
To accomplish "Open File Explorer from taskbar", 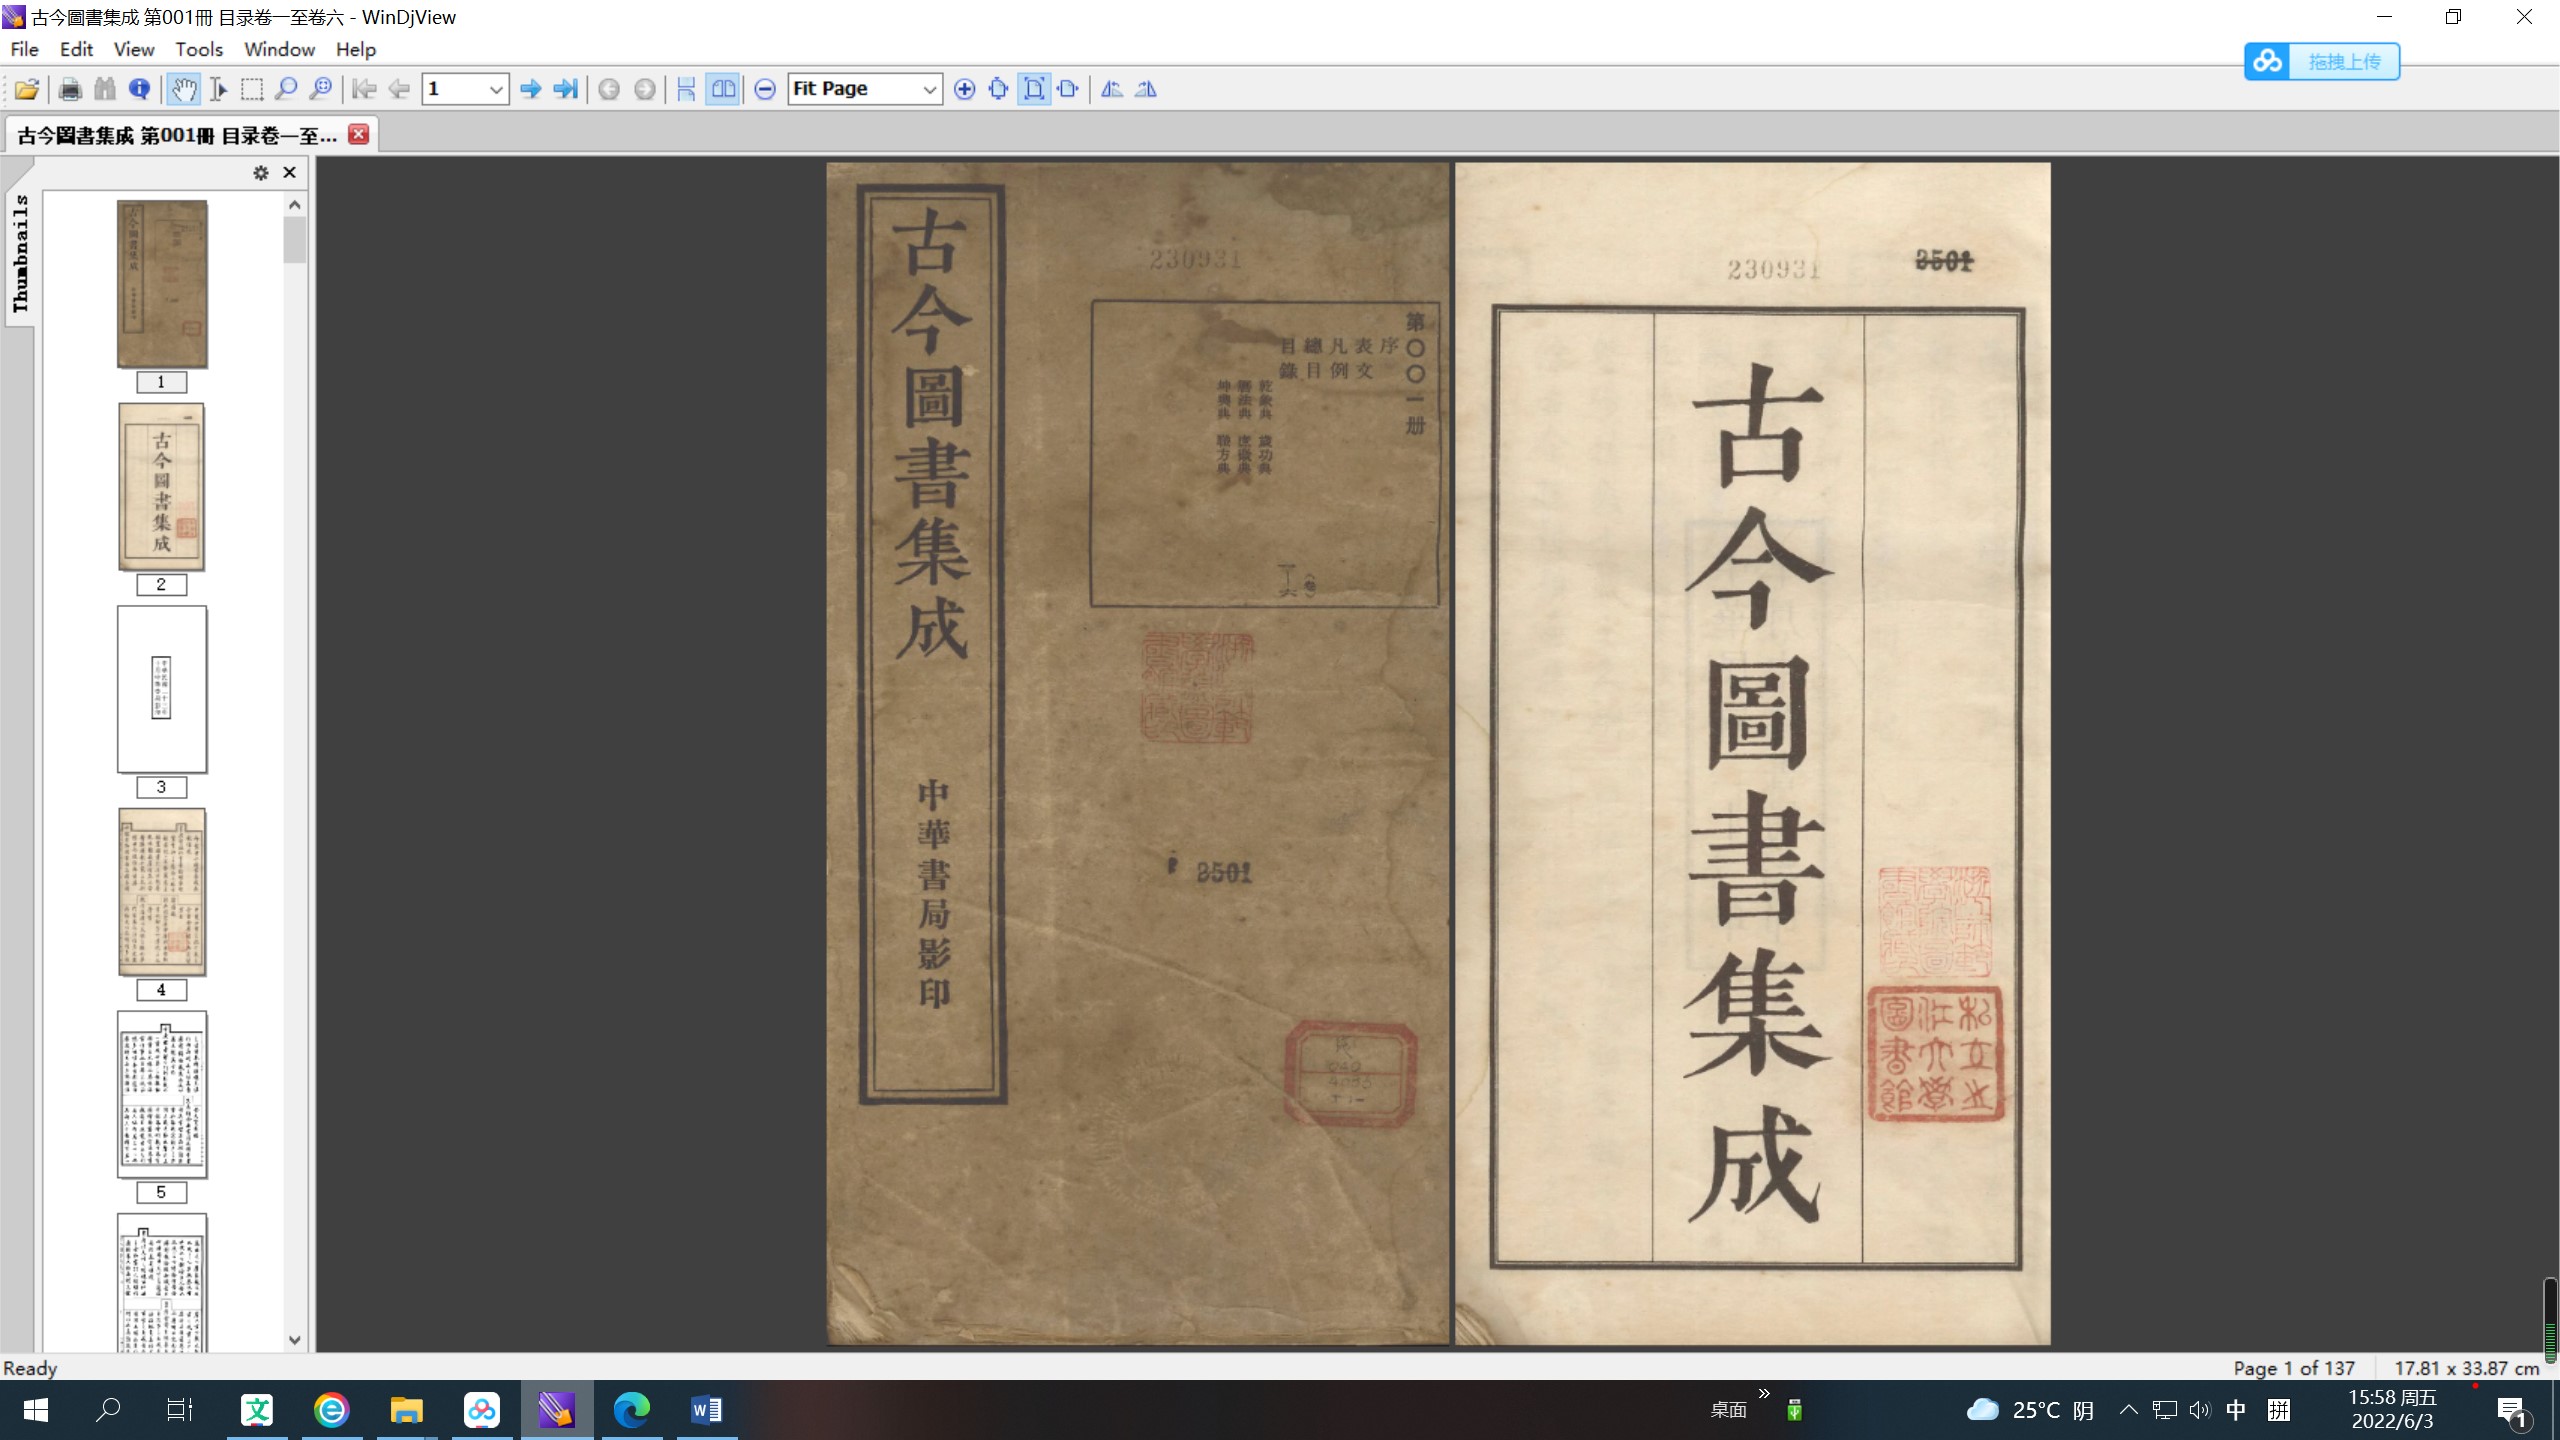I will [x=407, y=1410].
